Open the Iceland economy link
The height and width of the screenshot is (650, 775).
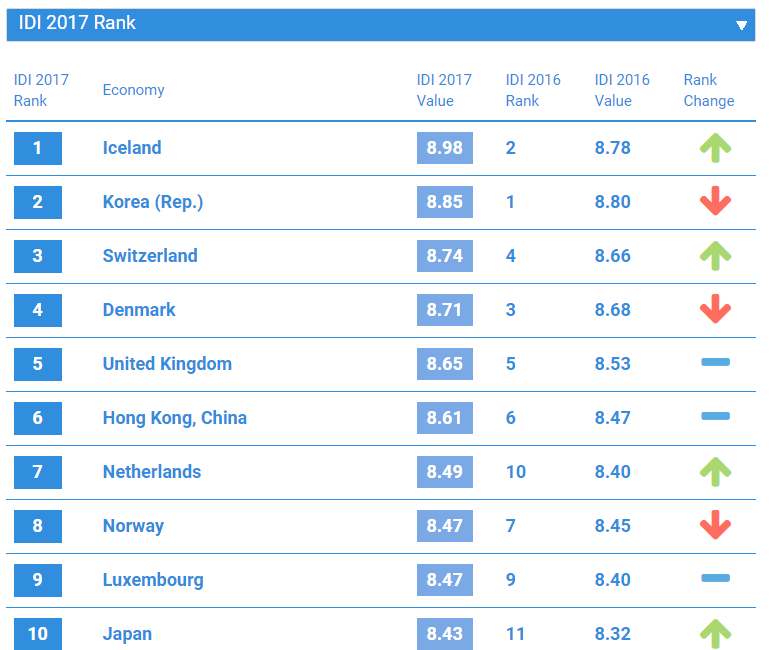point(132,148)
